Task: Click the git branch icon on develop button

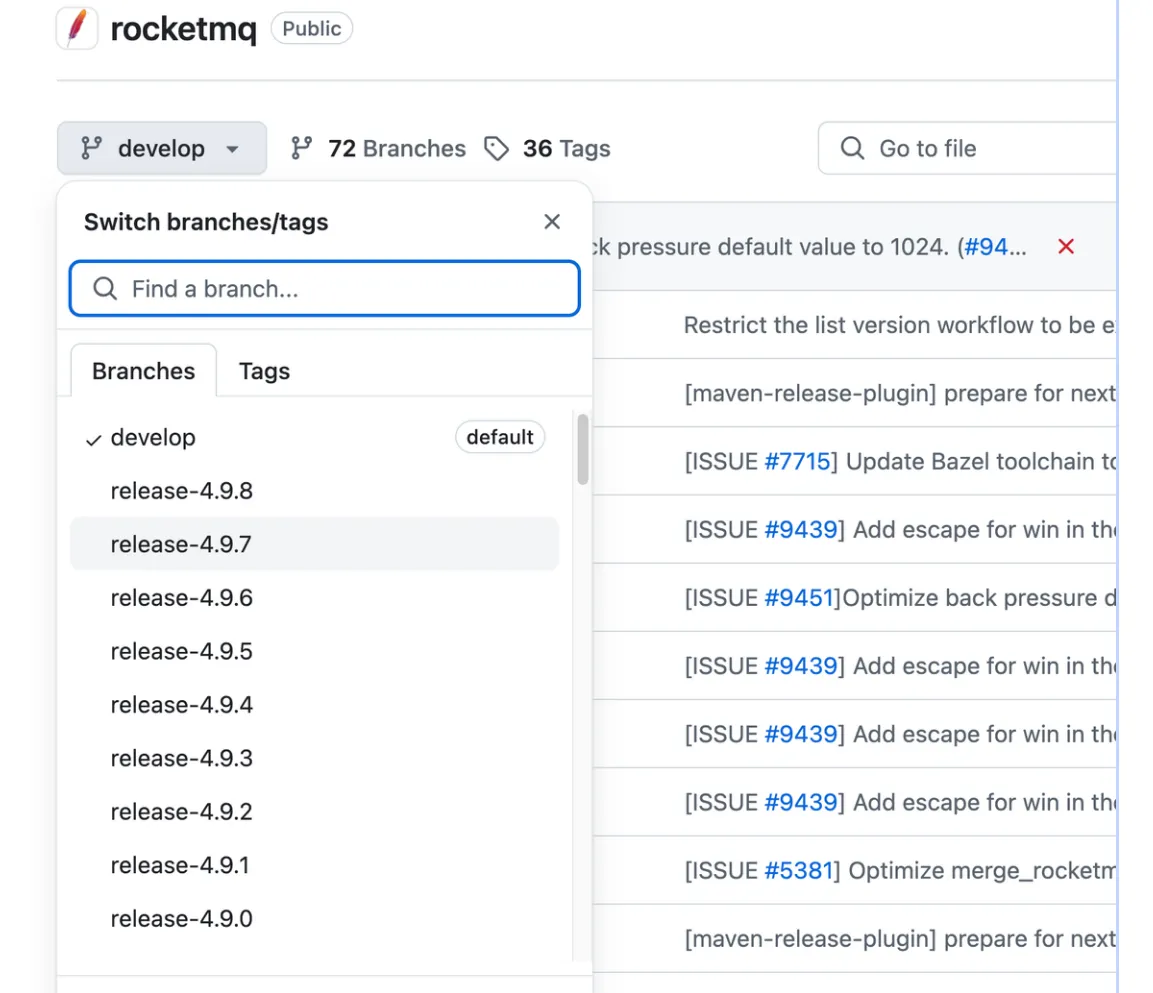Action: click(x=91, y=148)
